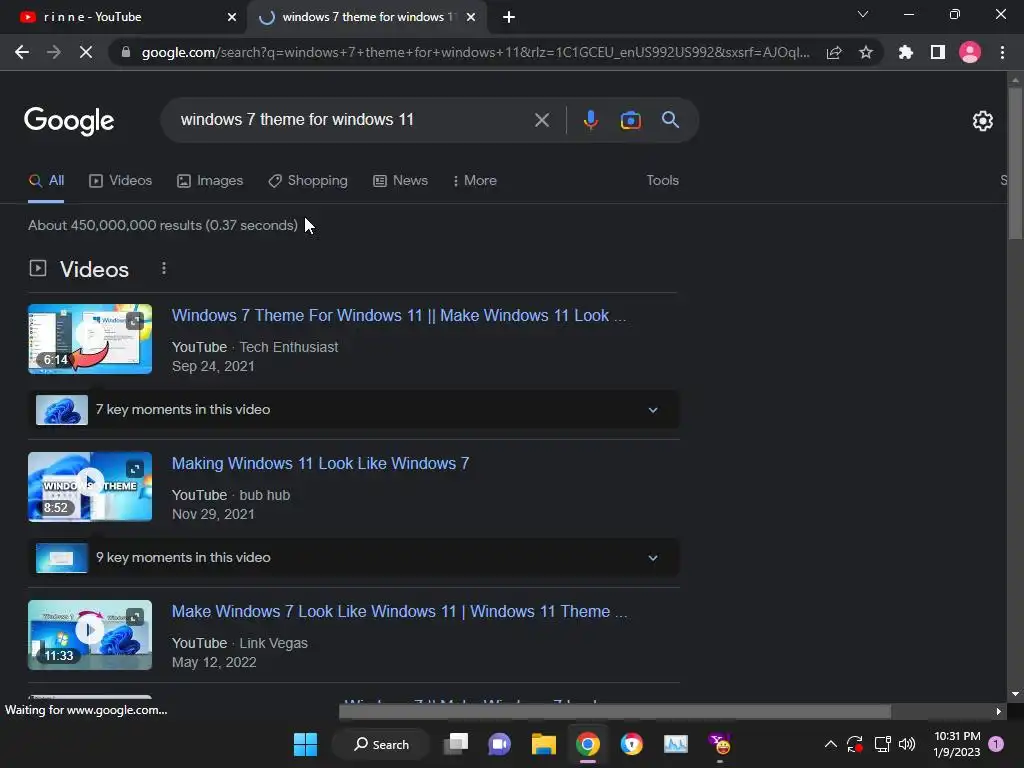Click the Windows taskbar Search box
The height and width of the screenshot is (768, 1024).
tap(381, 744)
